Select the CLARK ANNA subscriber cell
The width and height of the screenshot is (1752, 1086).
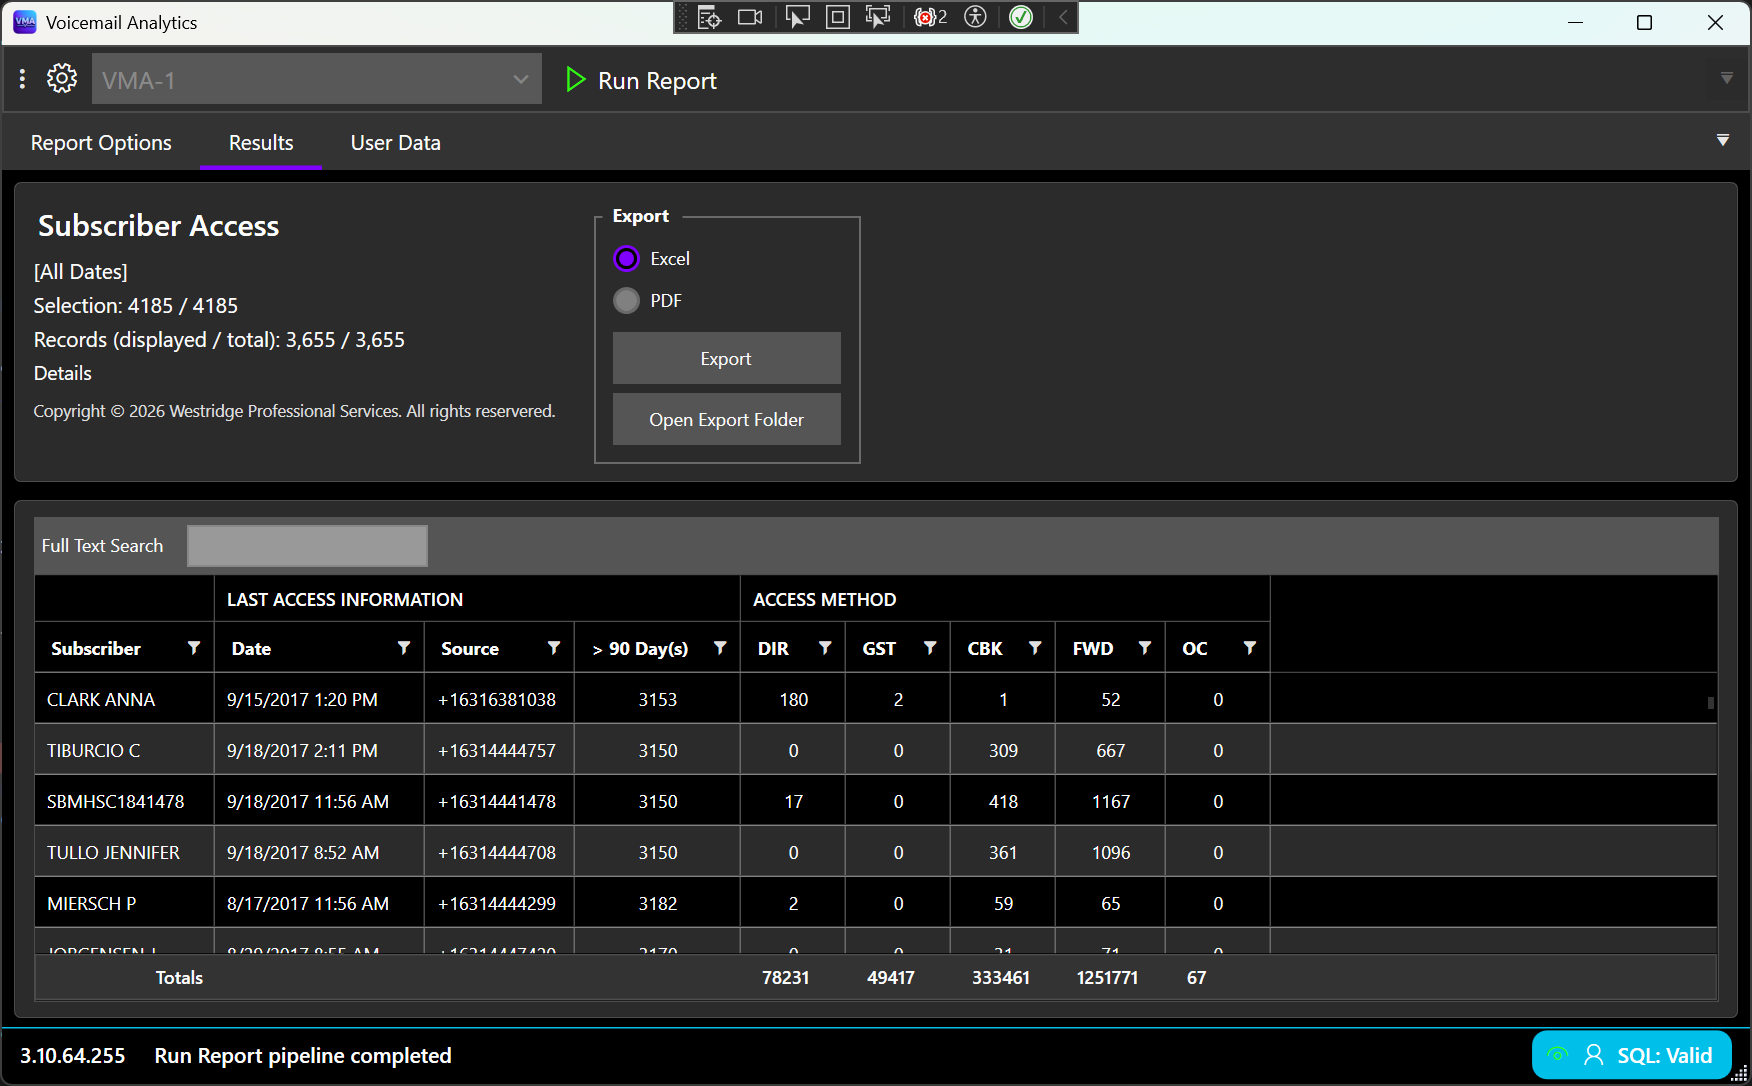pyautogui.click(x=125, y=699)
